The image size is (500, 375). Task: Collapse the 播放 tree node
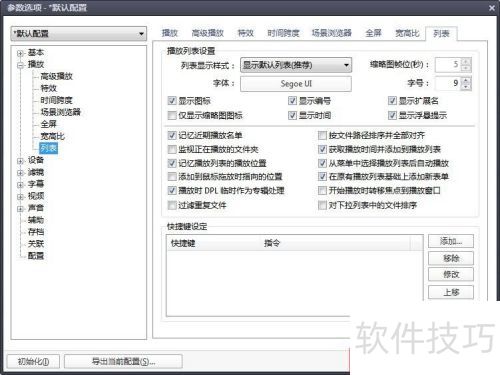pyautogui.click(x=20, y=65)
